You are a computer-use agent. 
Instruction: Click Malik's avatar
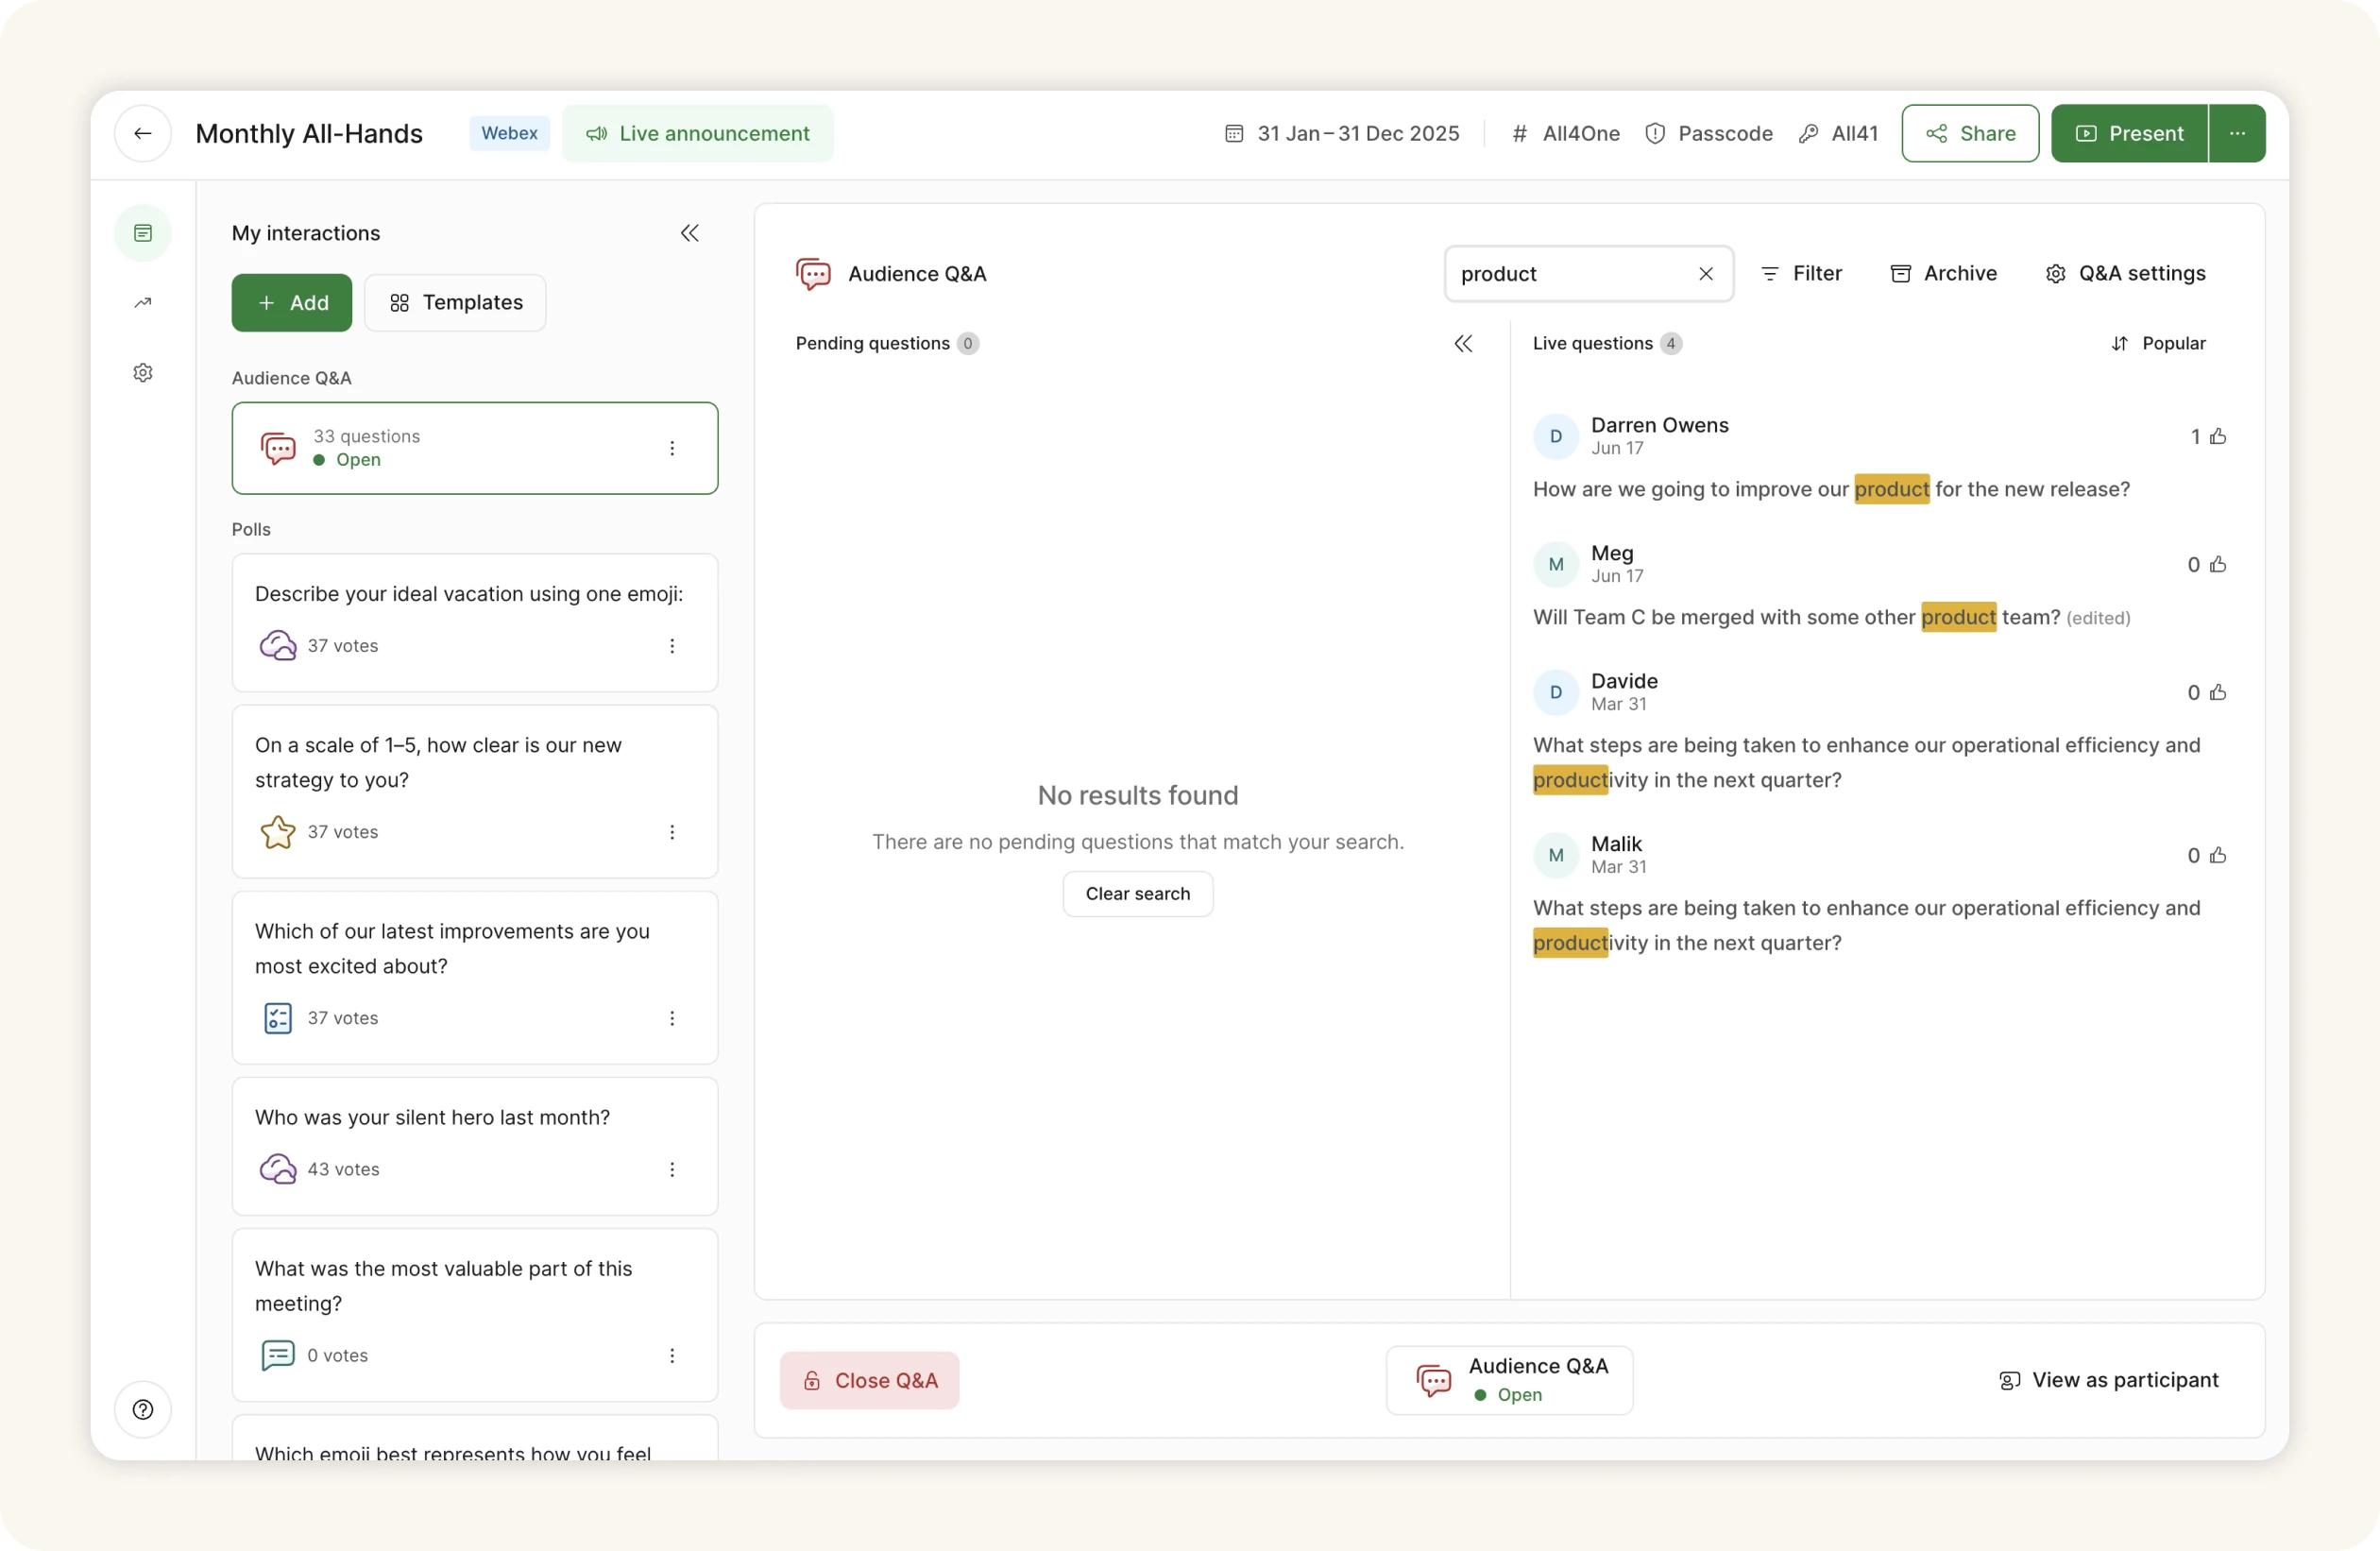(1556, 855)
